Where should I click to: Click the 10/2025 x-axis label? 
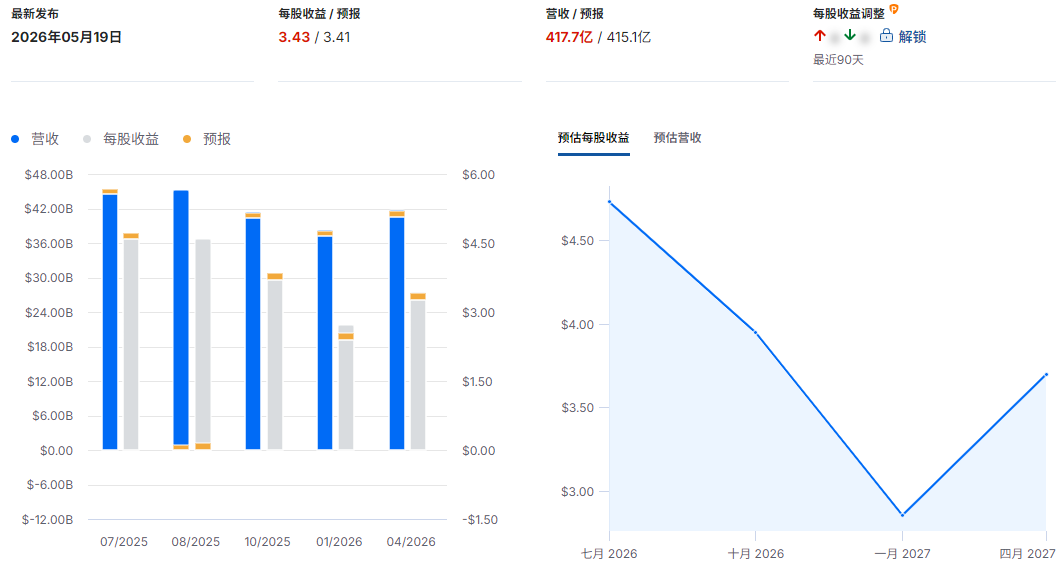(x=268, y=542)
